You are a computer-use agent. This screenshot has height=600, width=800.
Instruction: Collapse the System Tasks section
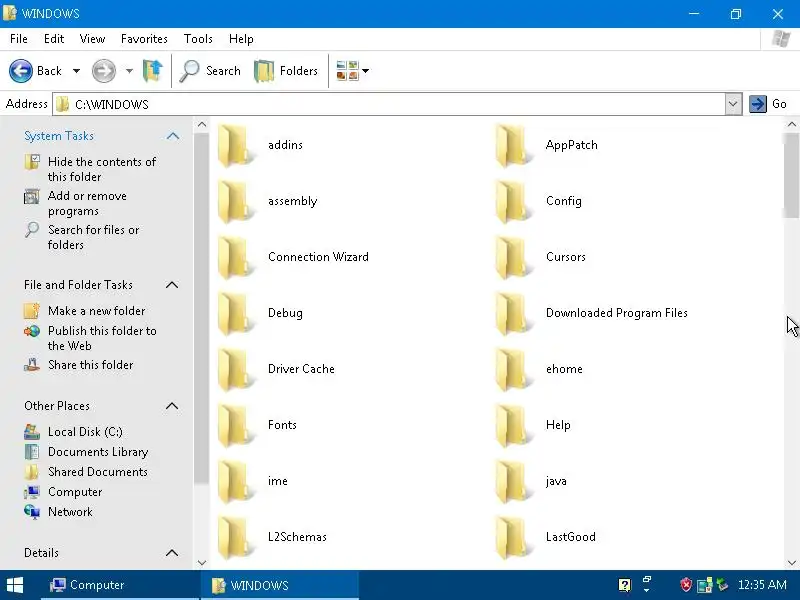coord(172,136)
